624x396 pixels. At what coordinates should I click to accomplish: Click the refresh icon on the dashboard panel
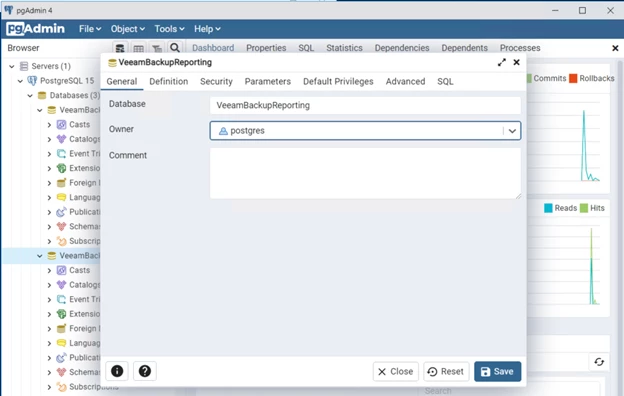[599, 362]
